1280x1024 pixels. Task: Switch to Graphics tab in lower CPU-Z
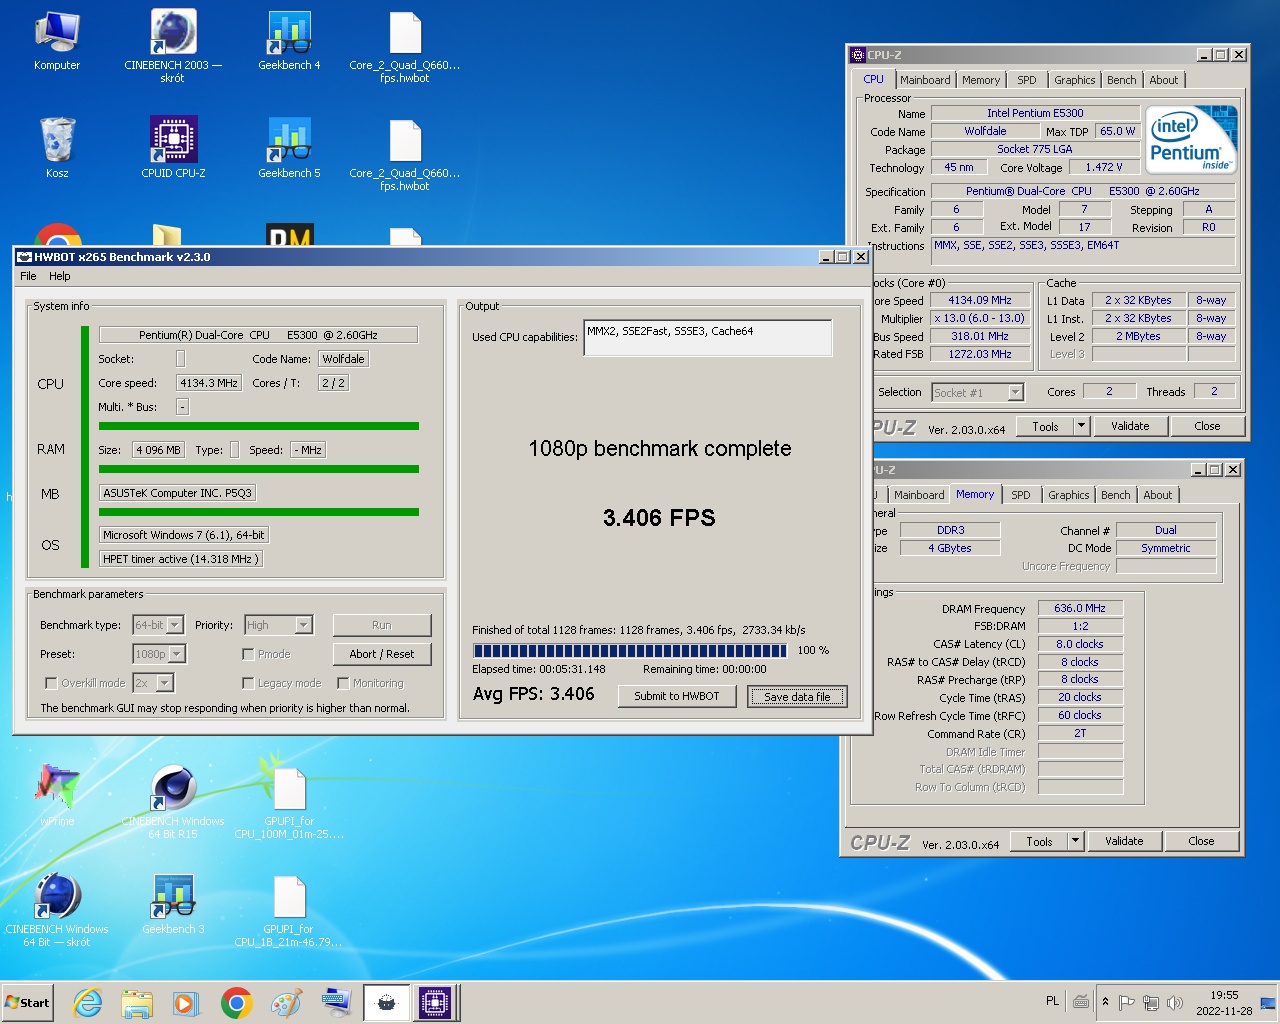(1069, 495)
